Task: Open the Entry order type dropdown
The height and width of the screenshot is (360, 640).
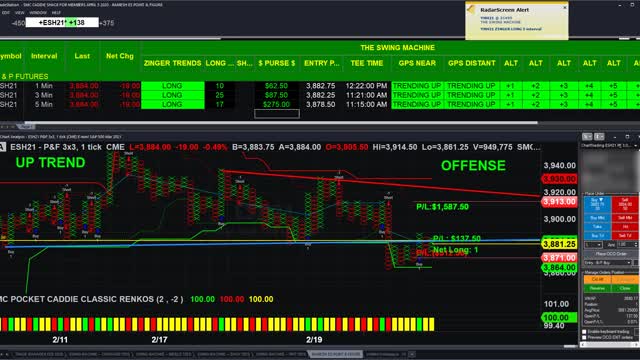Action: pos(608,262)
